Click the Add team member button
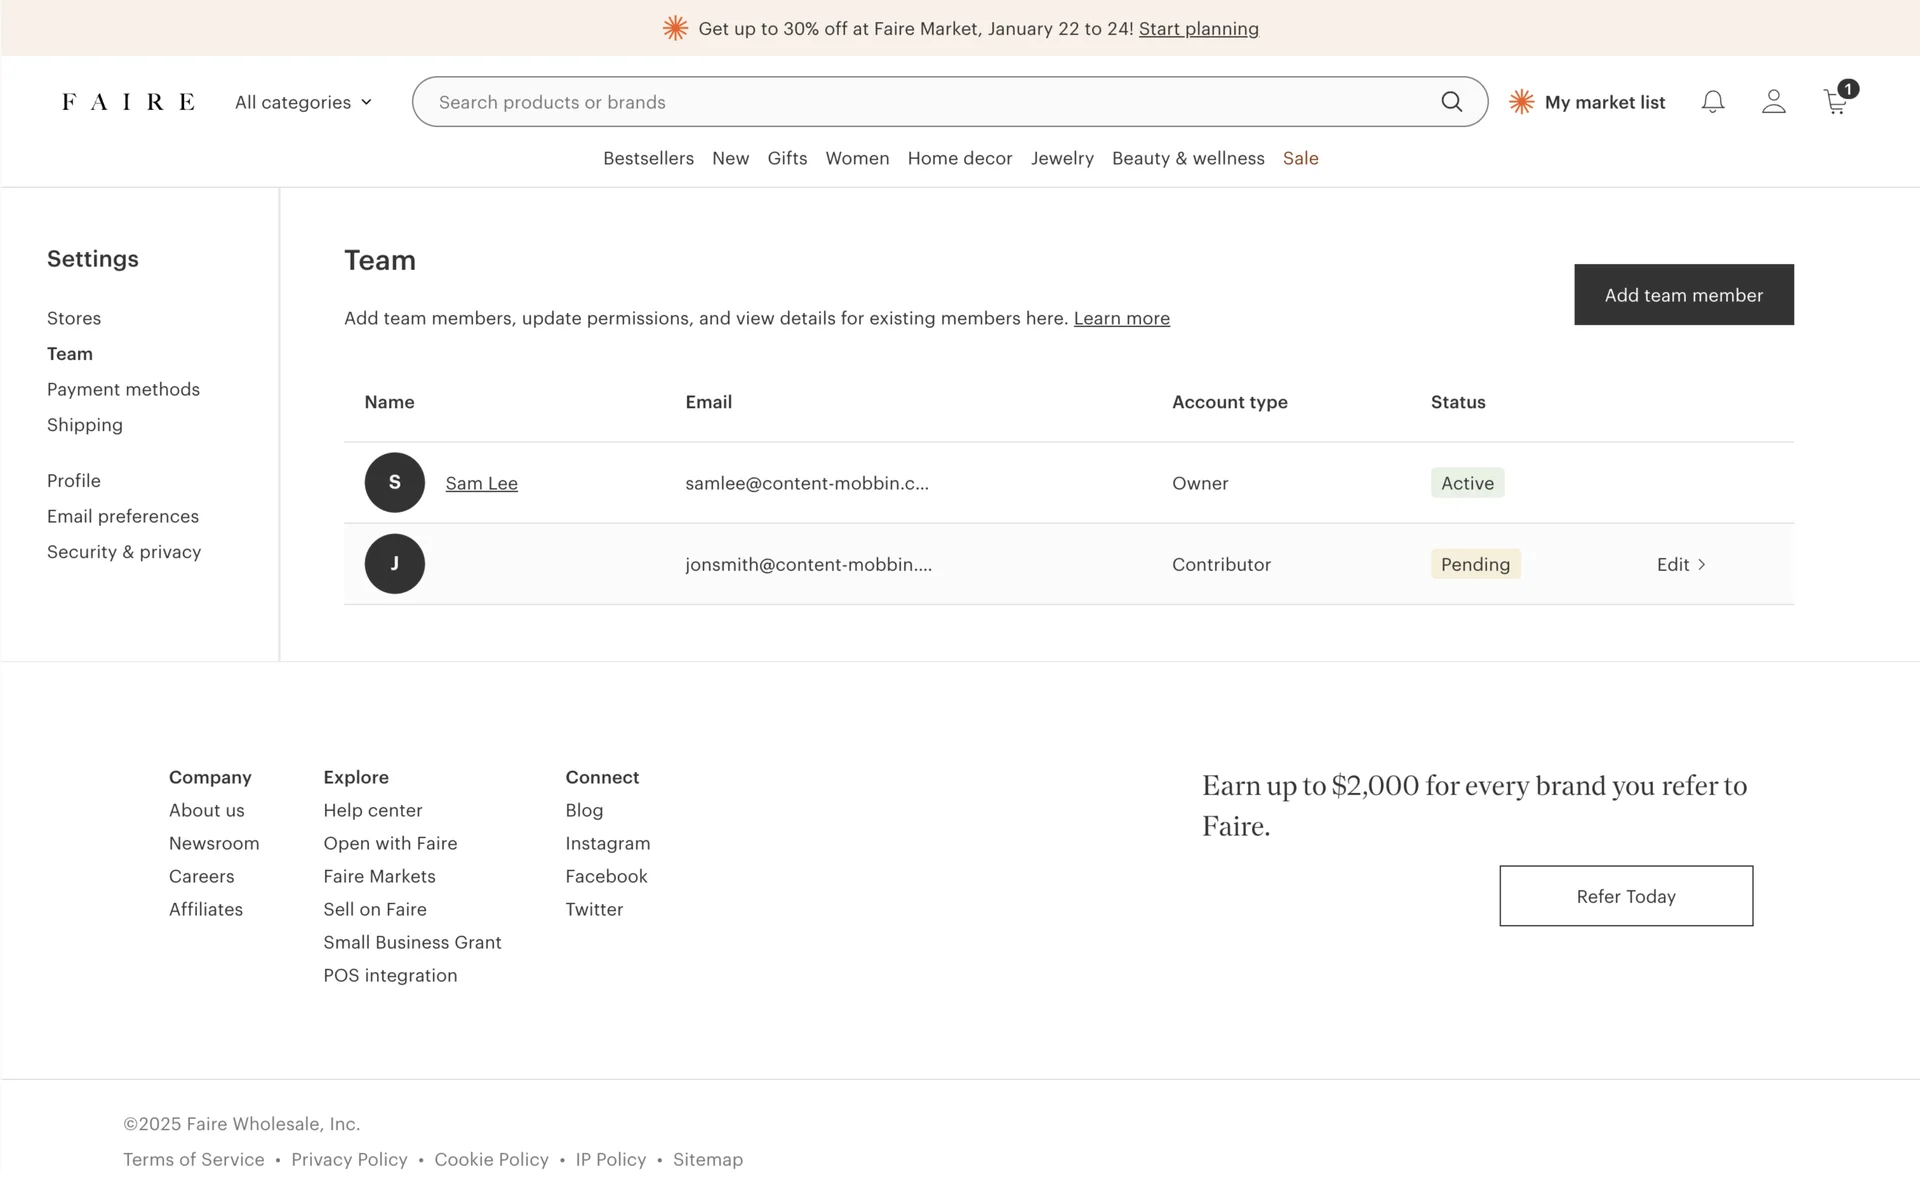 [x=1683, y=295]
